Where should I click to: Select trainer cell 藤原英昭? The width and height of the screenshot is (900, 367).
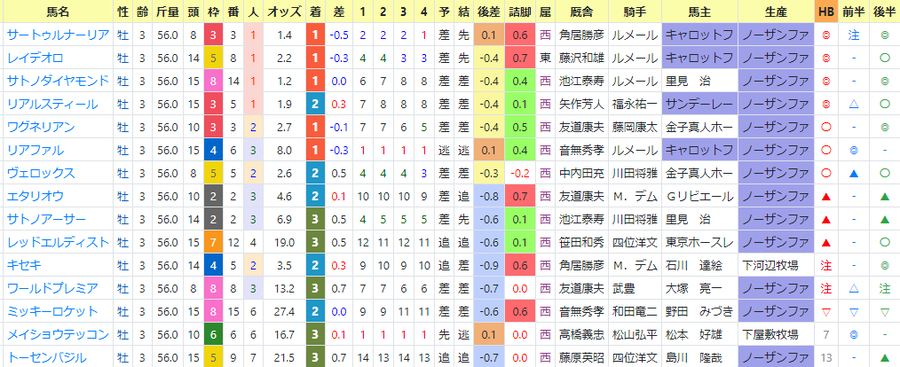582,357
